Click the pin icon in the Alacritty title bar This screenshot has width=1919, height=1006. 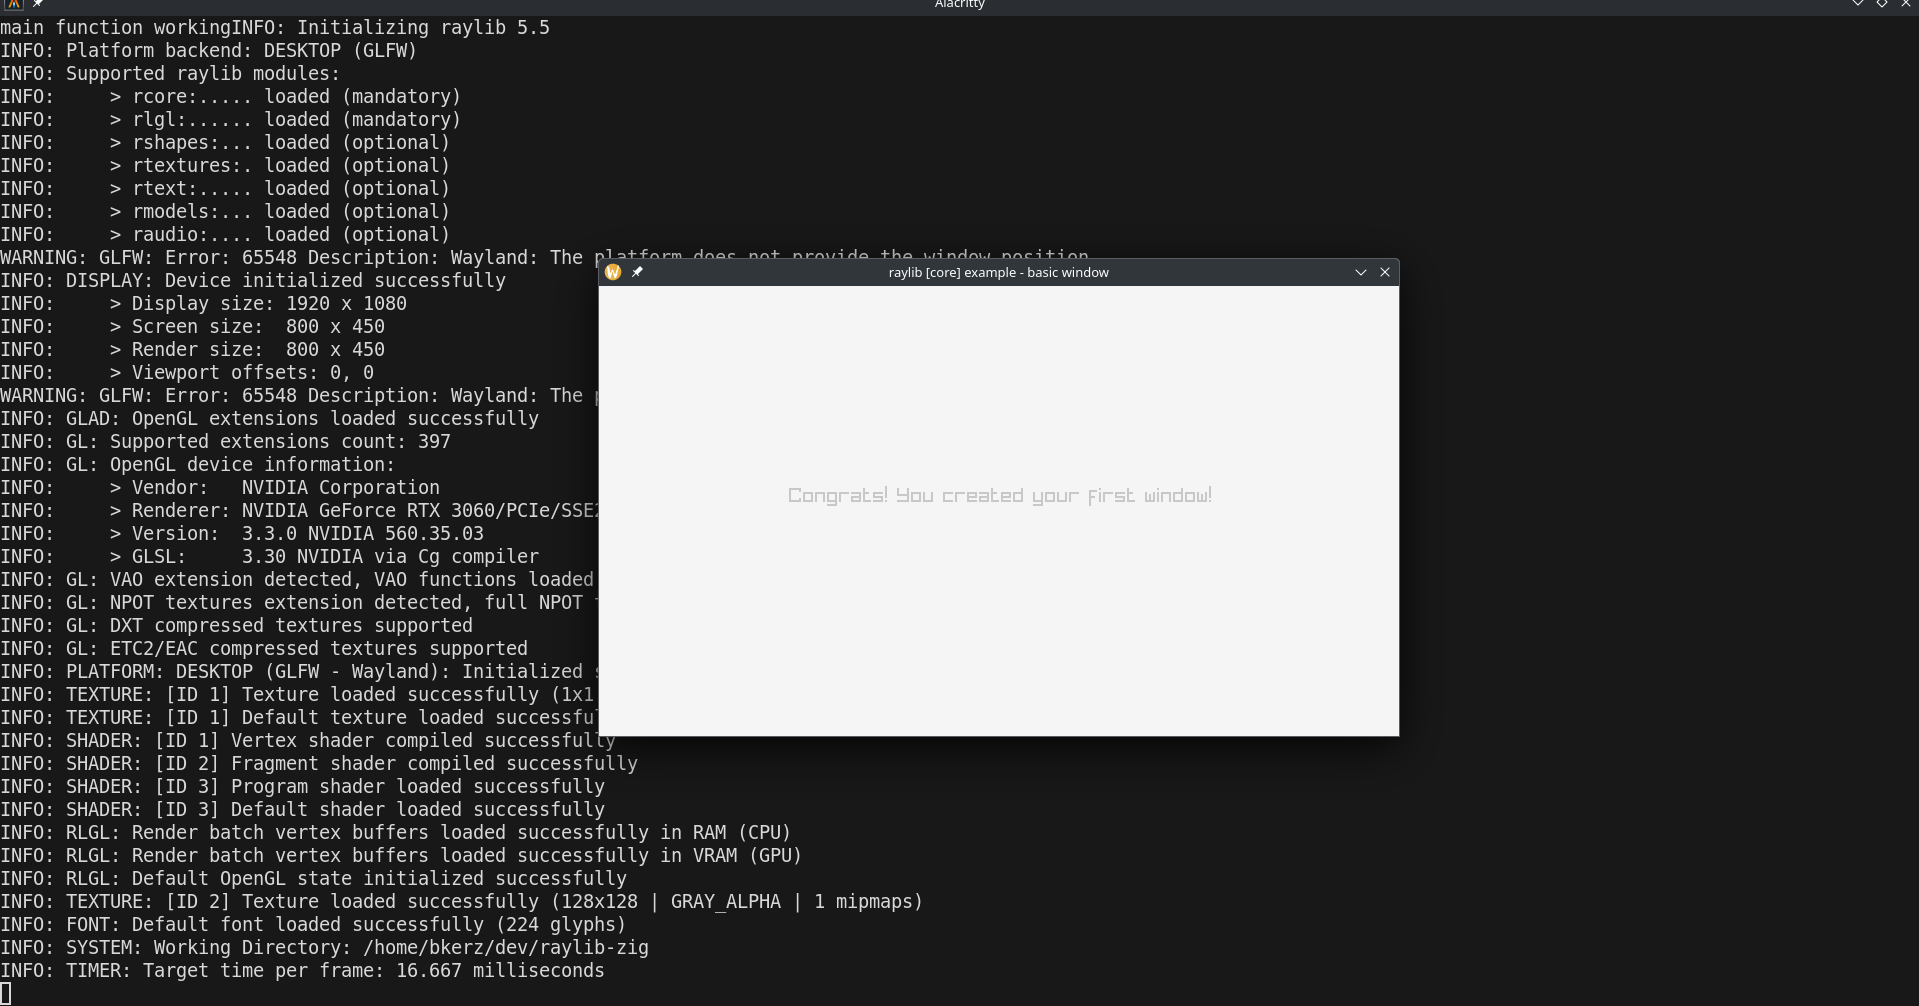[x=38, y=4]
